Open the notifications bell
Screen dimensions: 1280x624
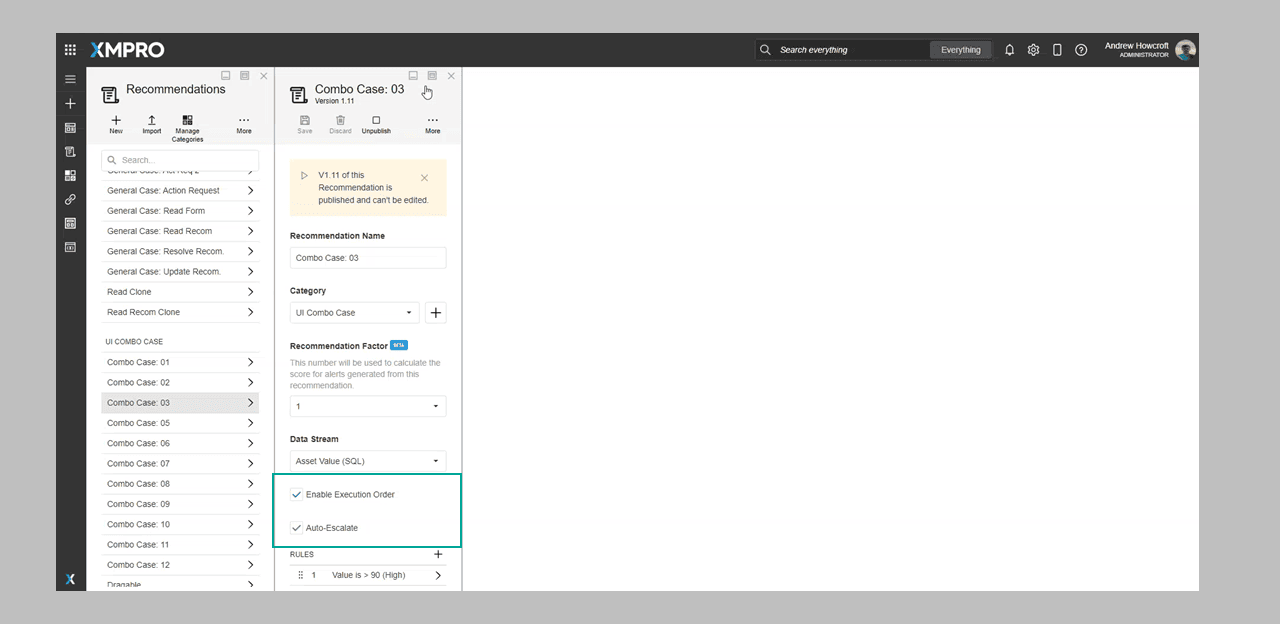pos(1009,49)
